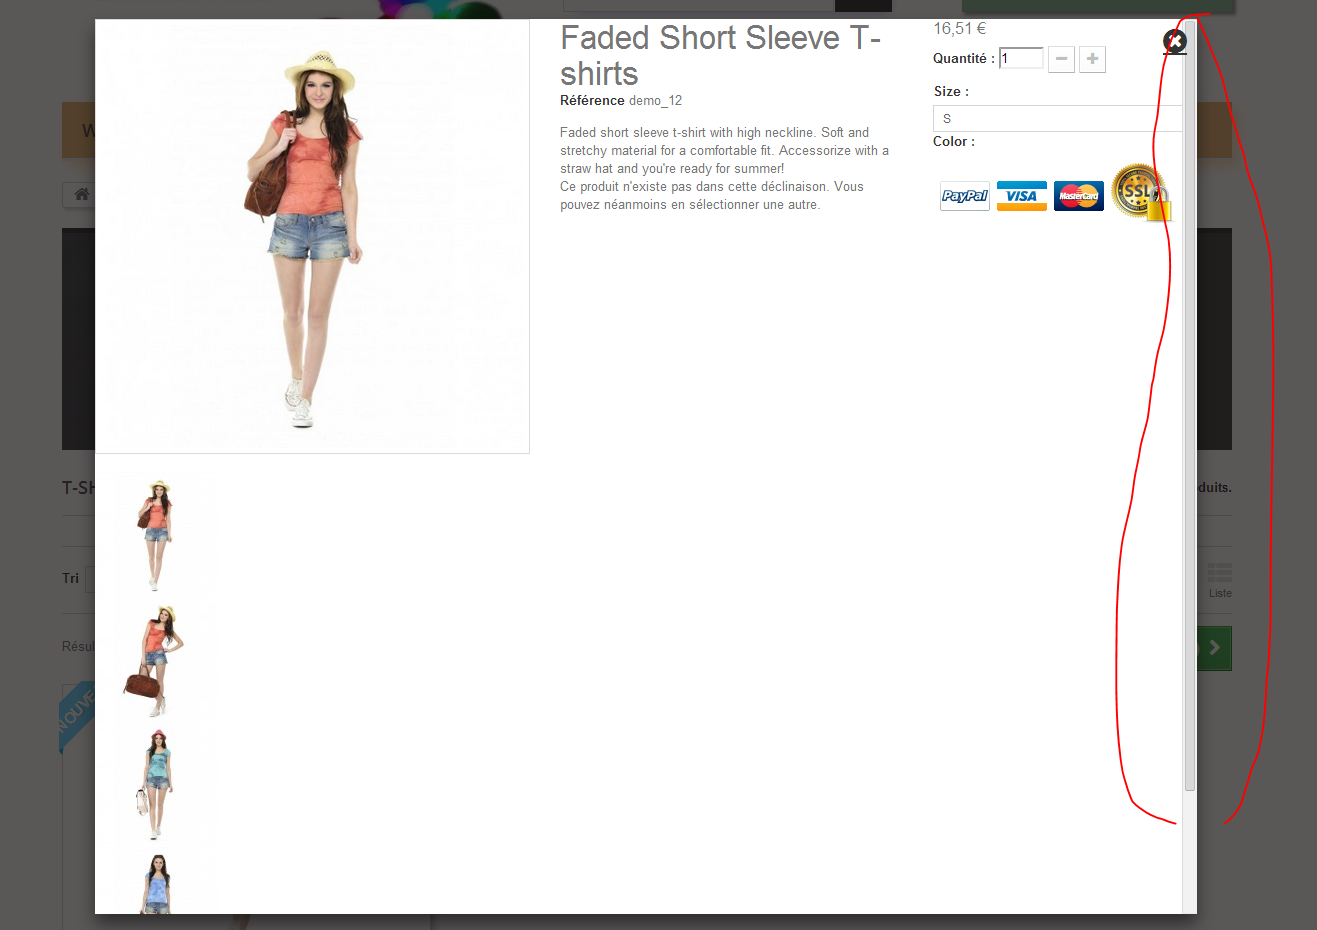Click the PayPal payment logo

point(965,196)
